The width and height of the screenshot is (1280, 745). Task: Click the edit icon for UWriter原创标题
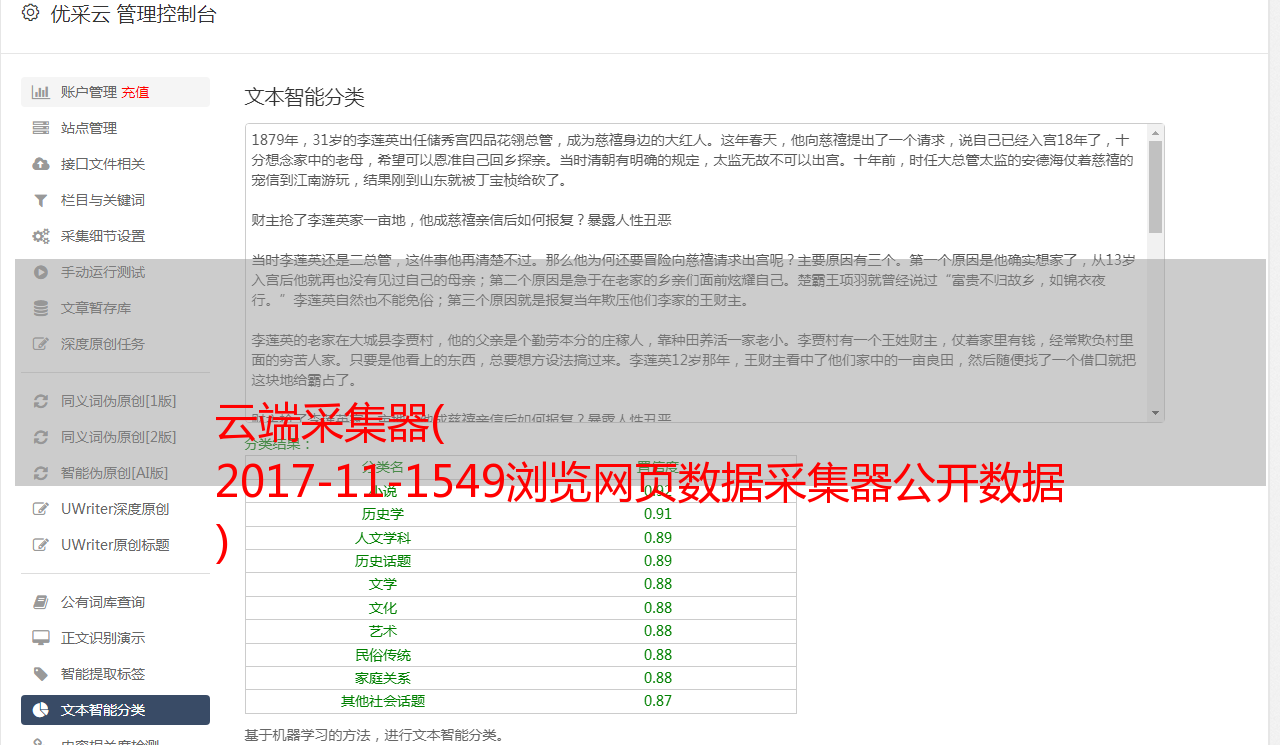[41, 545]
